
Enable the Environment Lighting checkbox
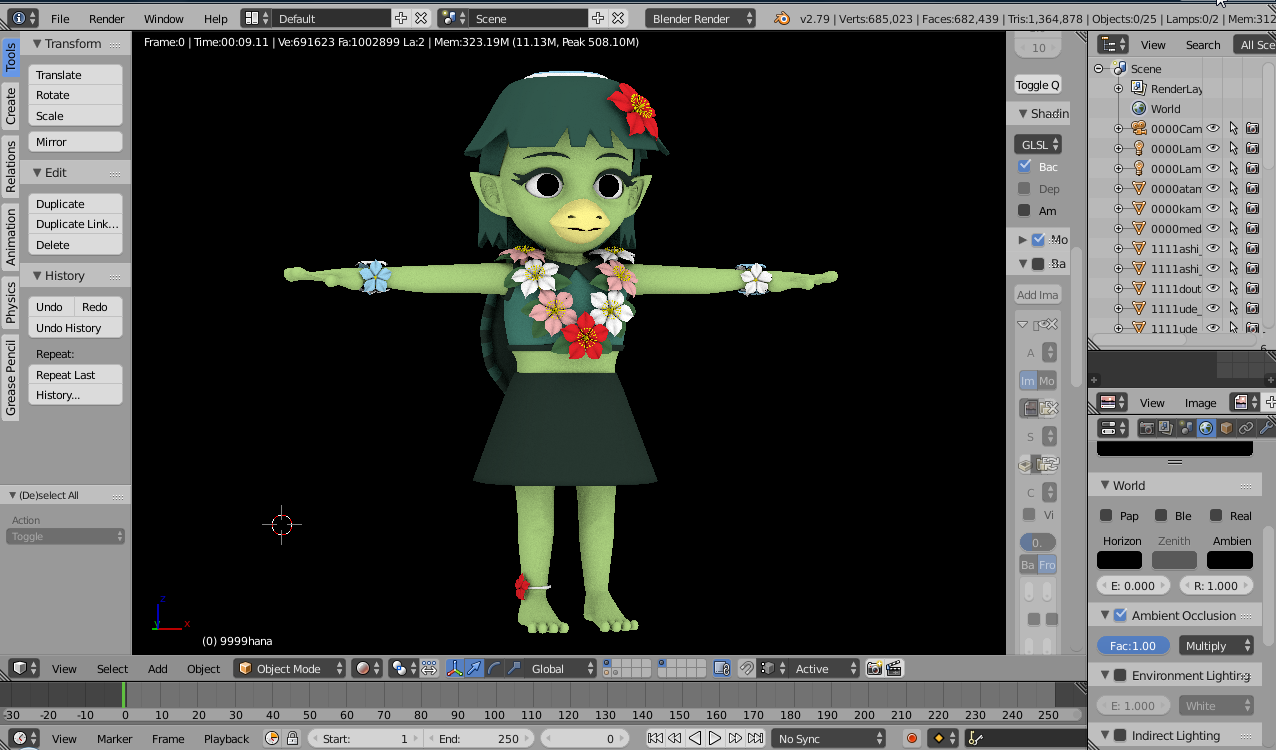(x=1120, y=675)
